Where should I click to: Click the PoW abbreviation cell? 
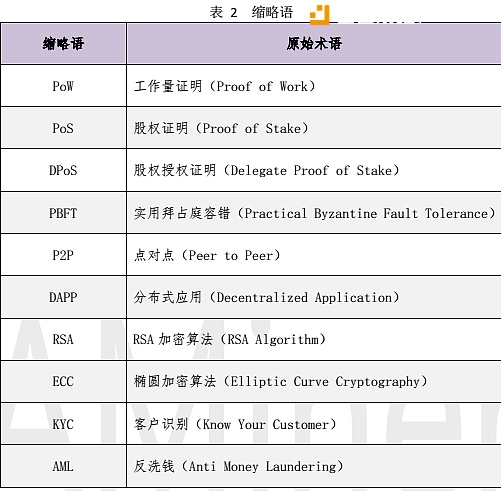pyautogui.click(x=63, y=86)
